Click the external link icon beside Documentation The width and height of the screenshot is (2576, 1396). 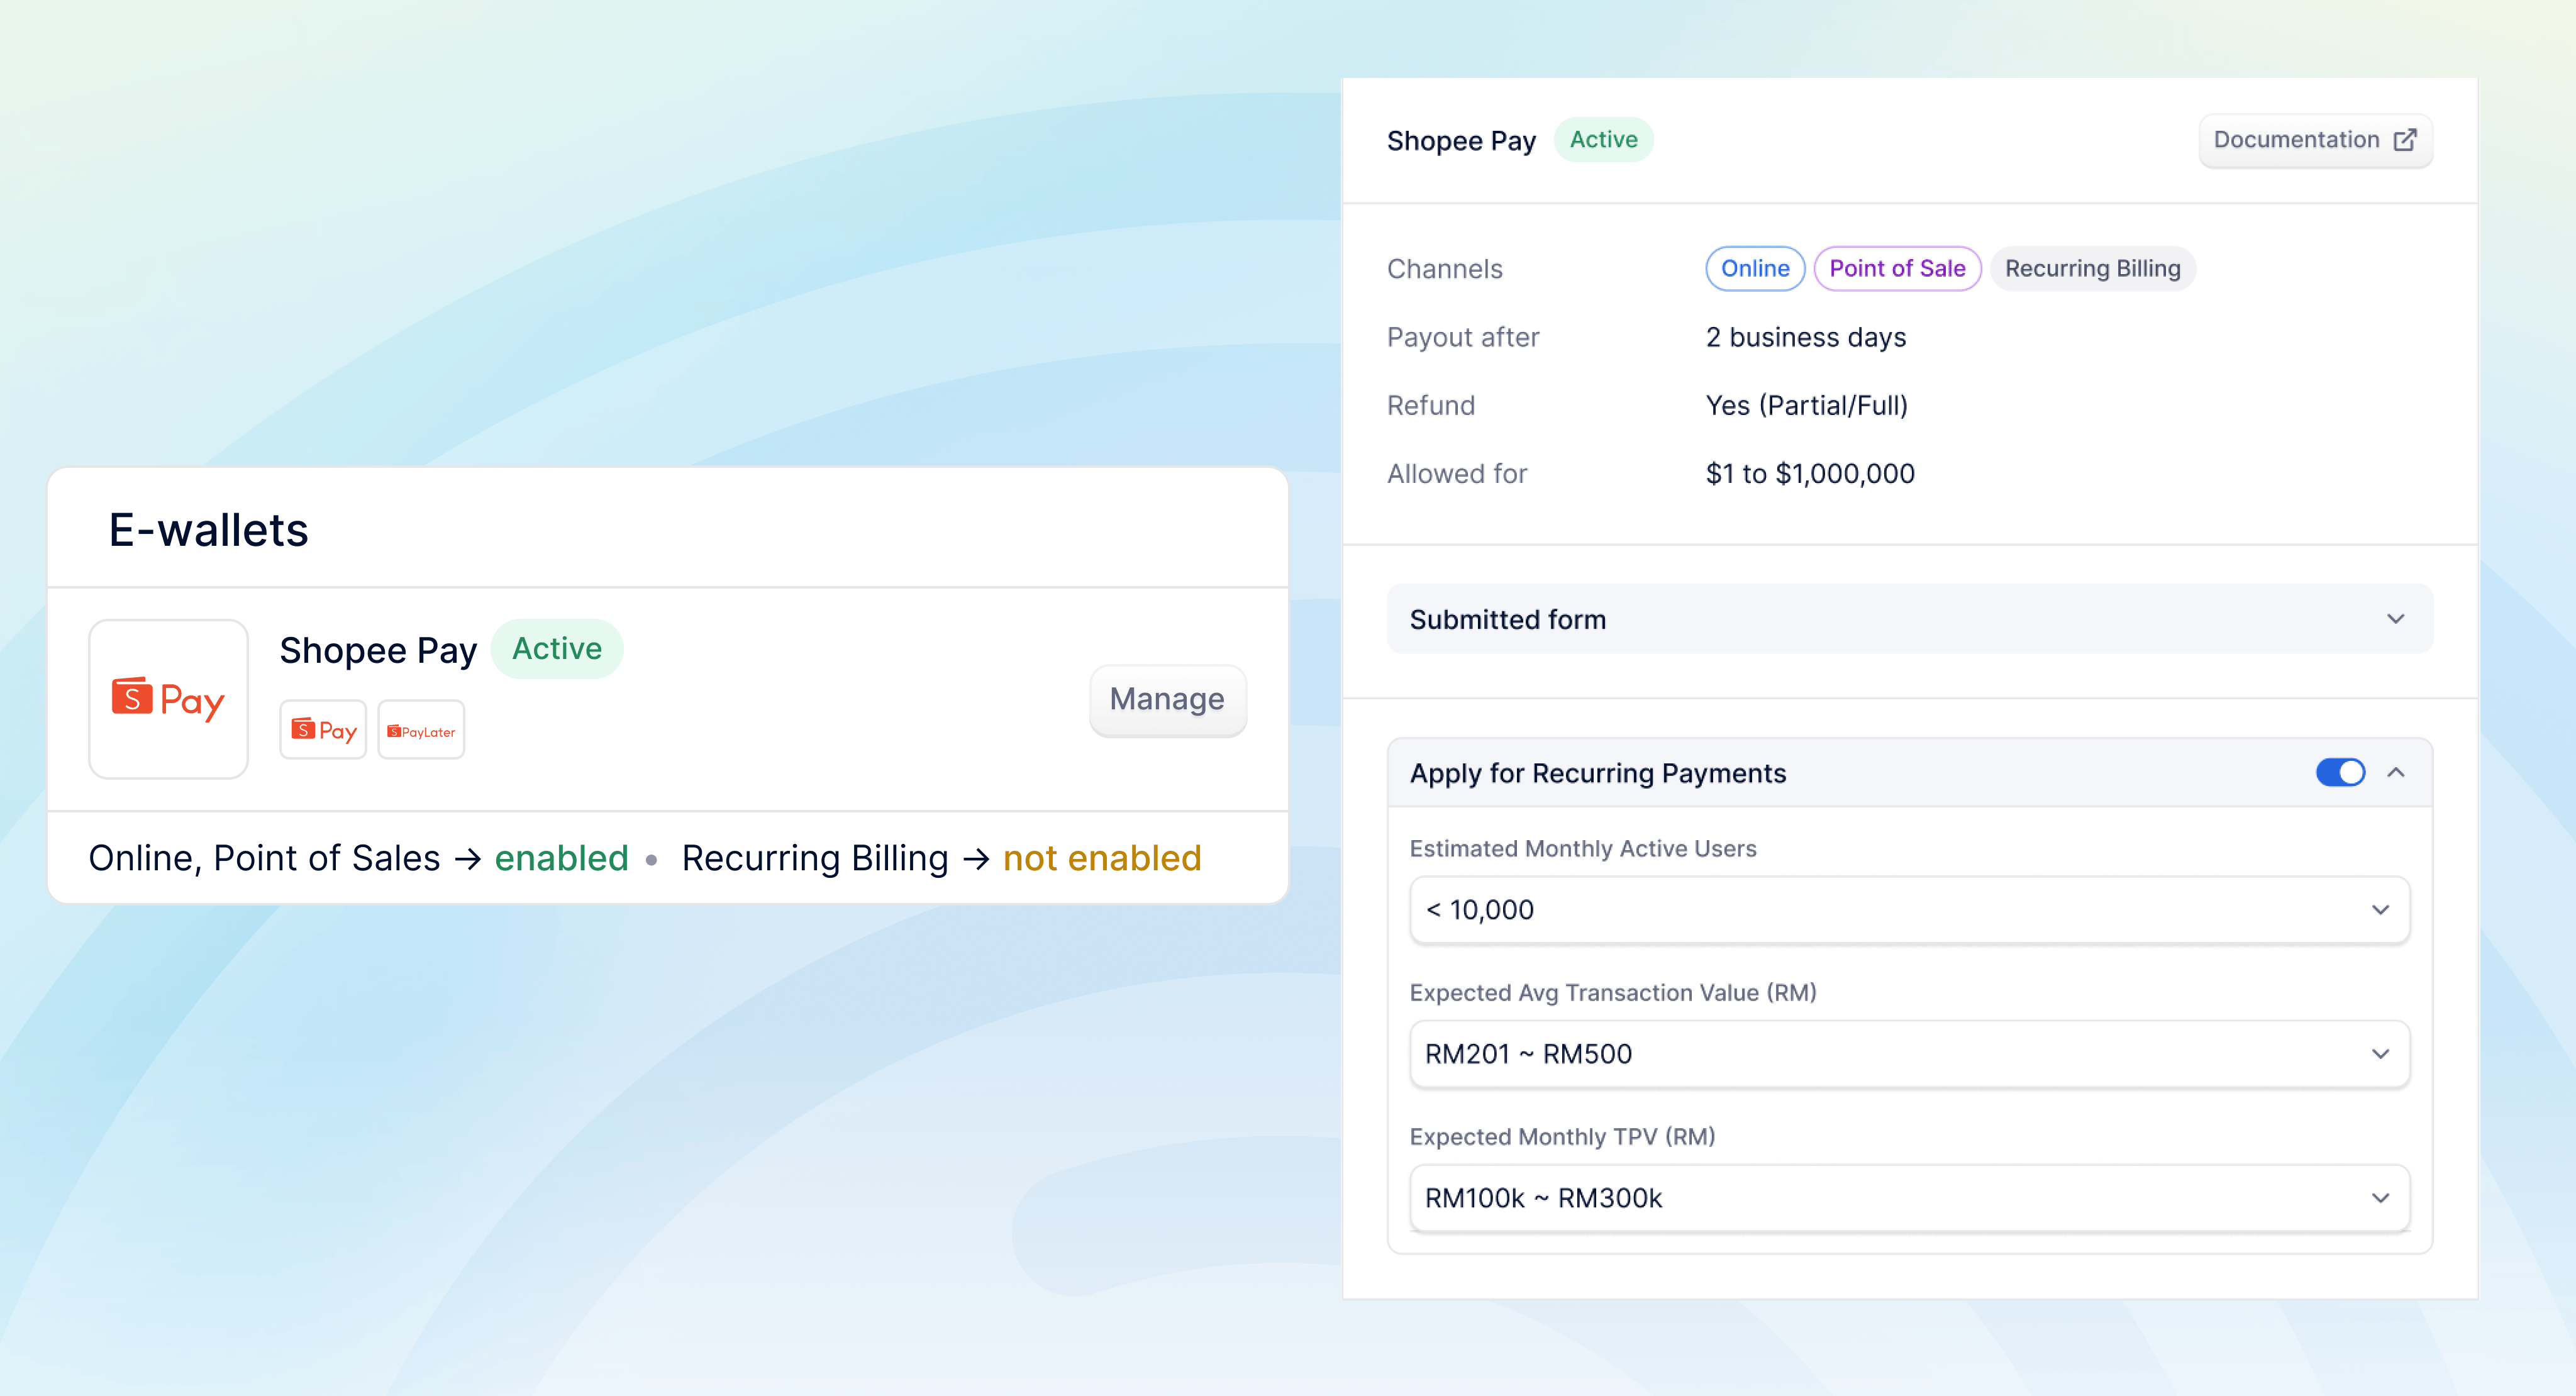[2405, 140]
